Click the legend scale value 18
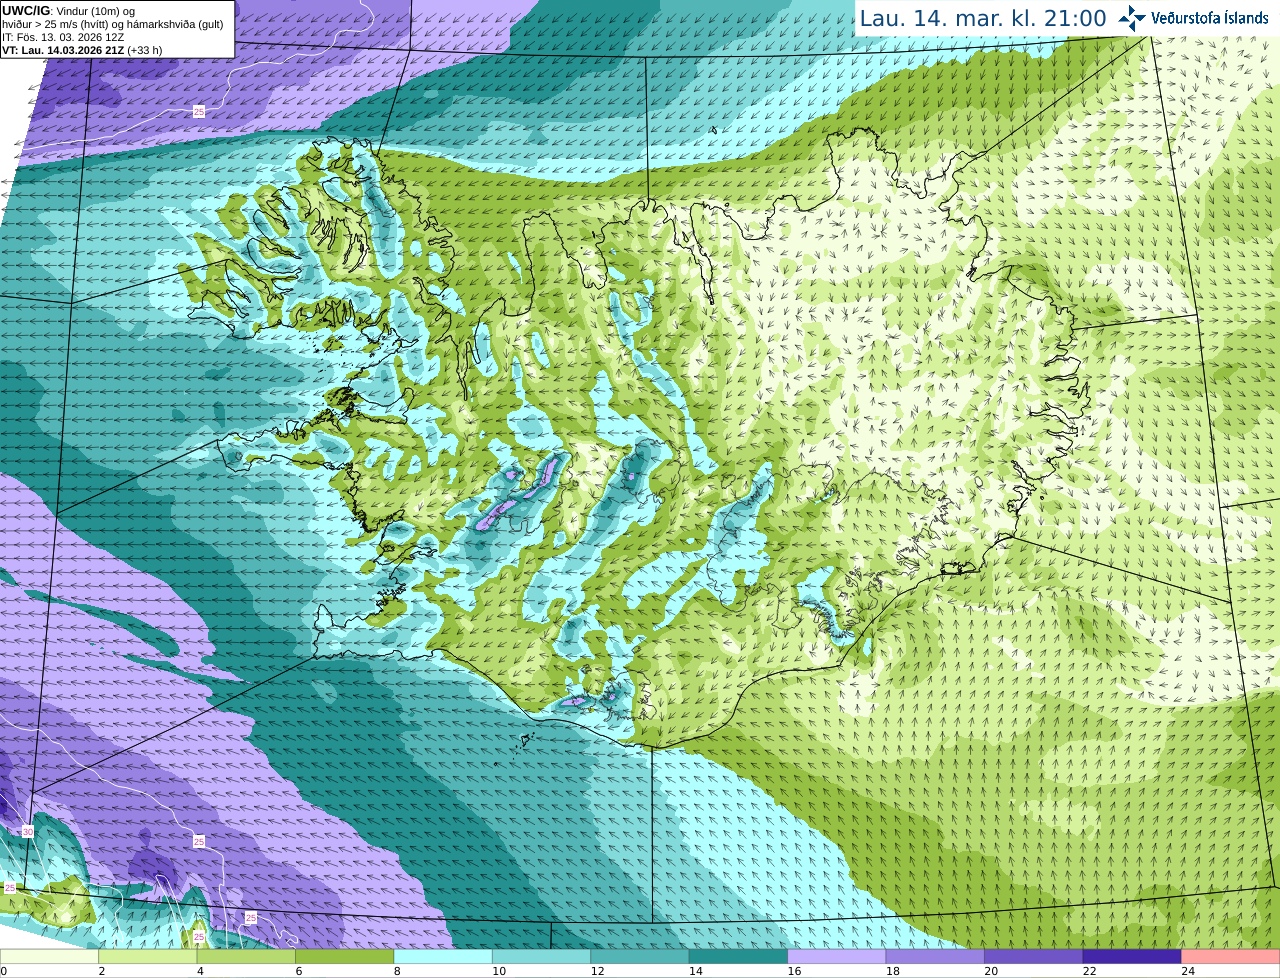1280x978 pixels. [892, 971]
